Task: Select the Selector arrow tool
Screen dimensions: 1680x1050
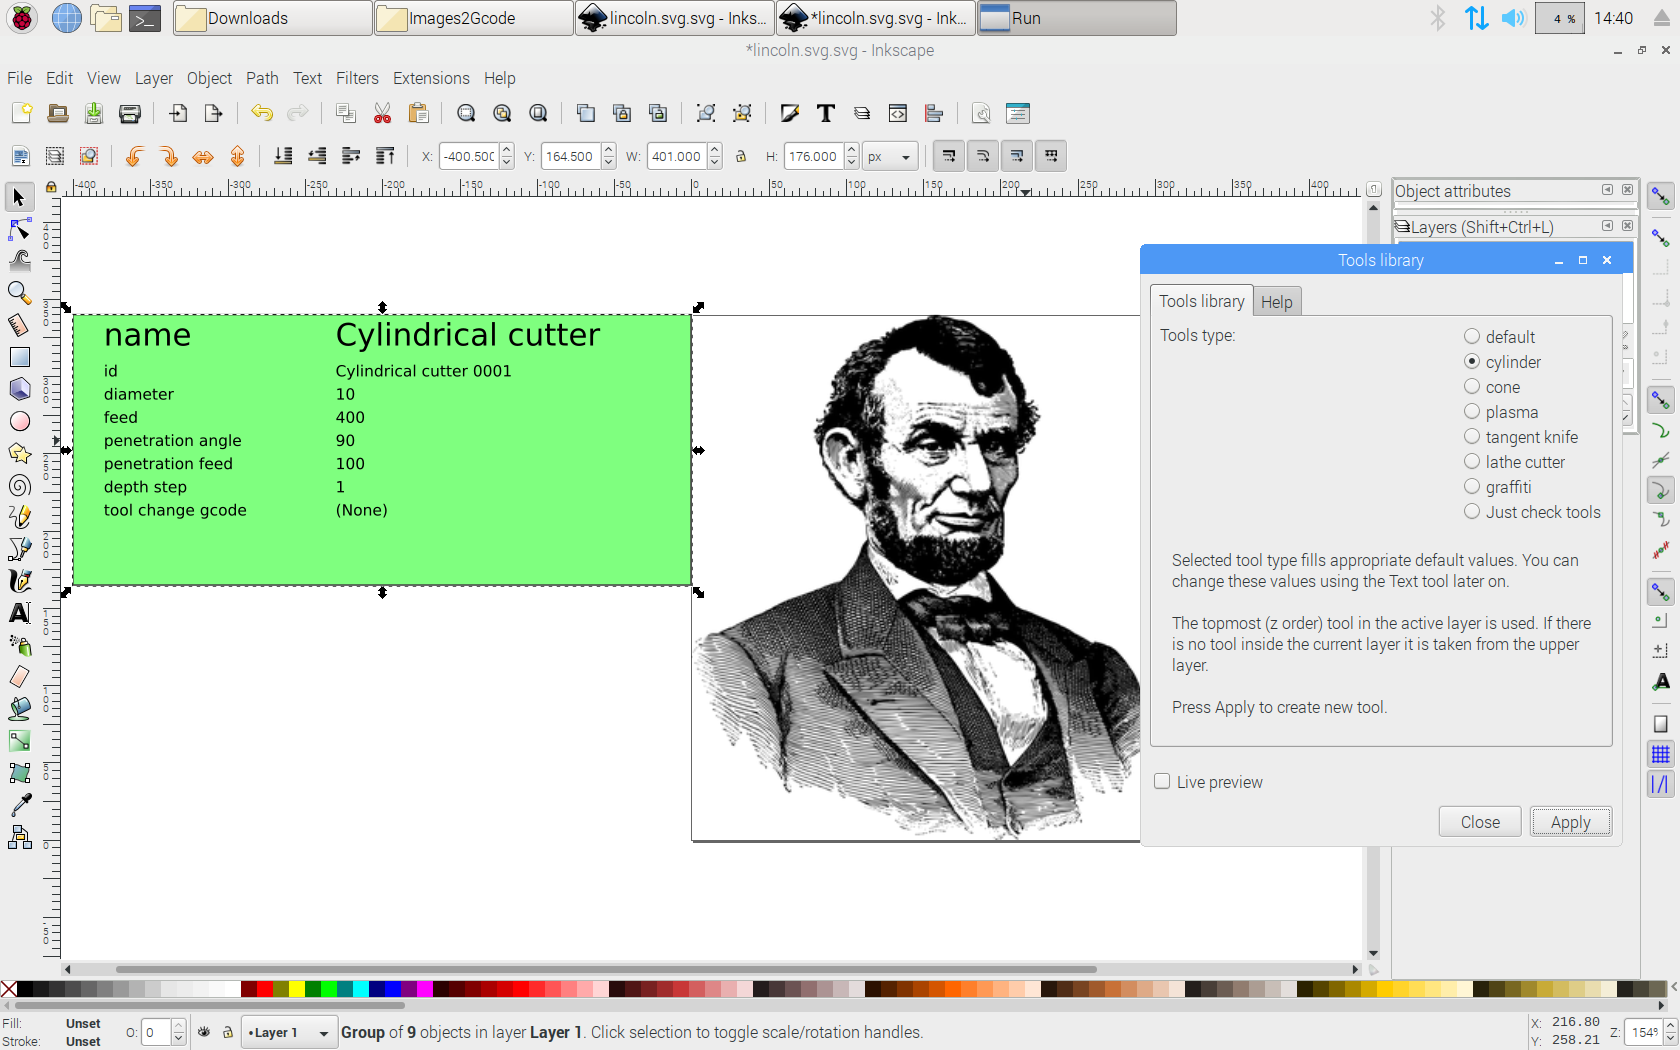Action: pyautogui.click(x=19, y=197)
